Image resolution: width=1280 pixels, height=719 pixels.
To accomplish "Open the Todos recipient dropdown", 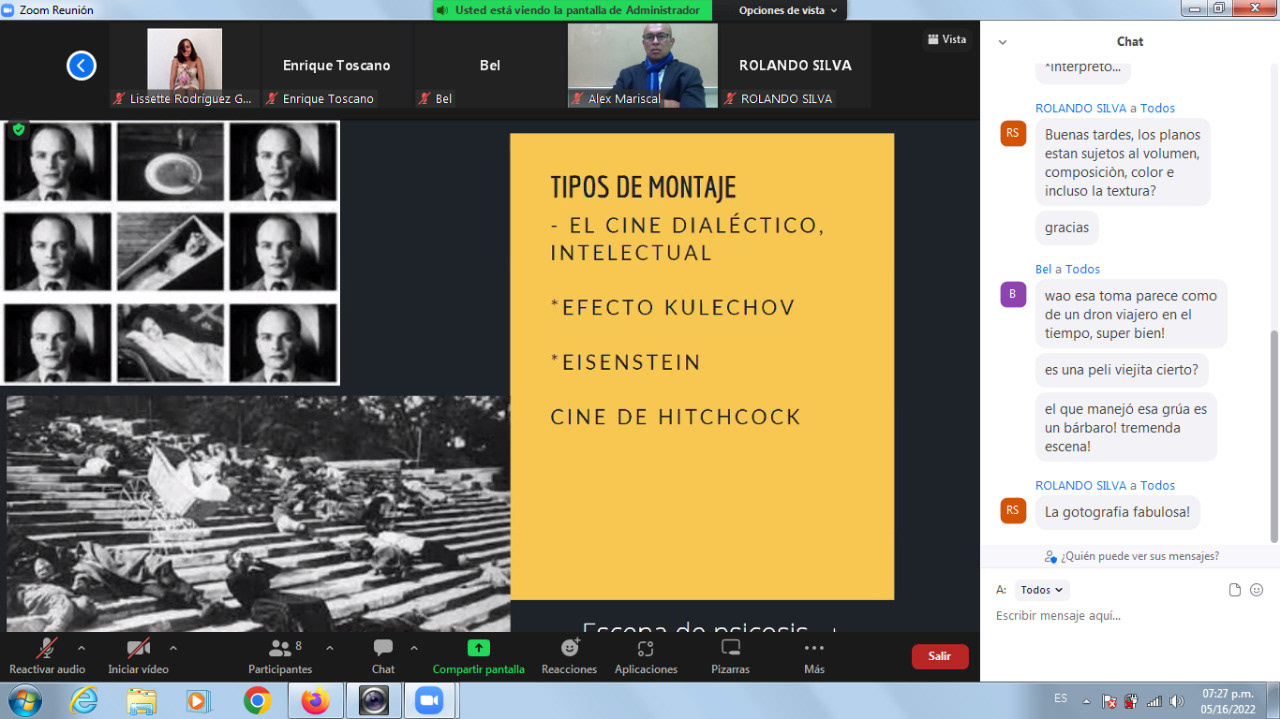I will 1042,590.
